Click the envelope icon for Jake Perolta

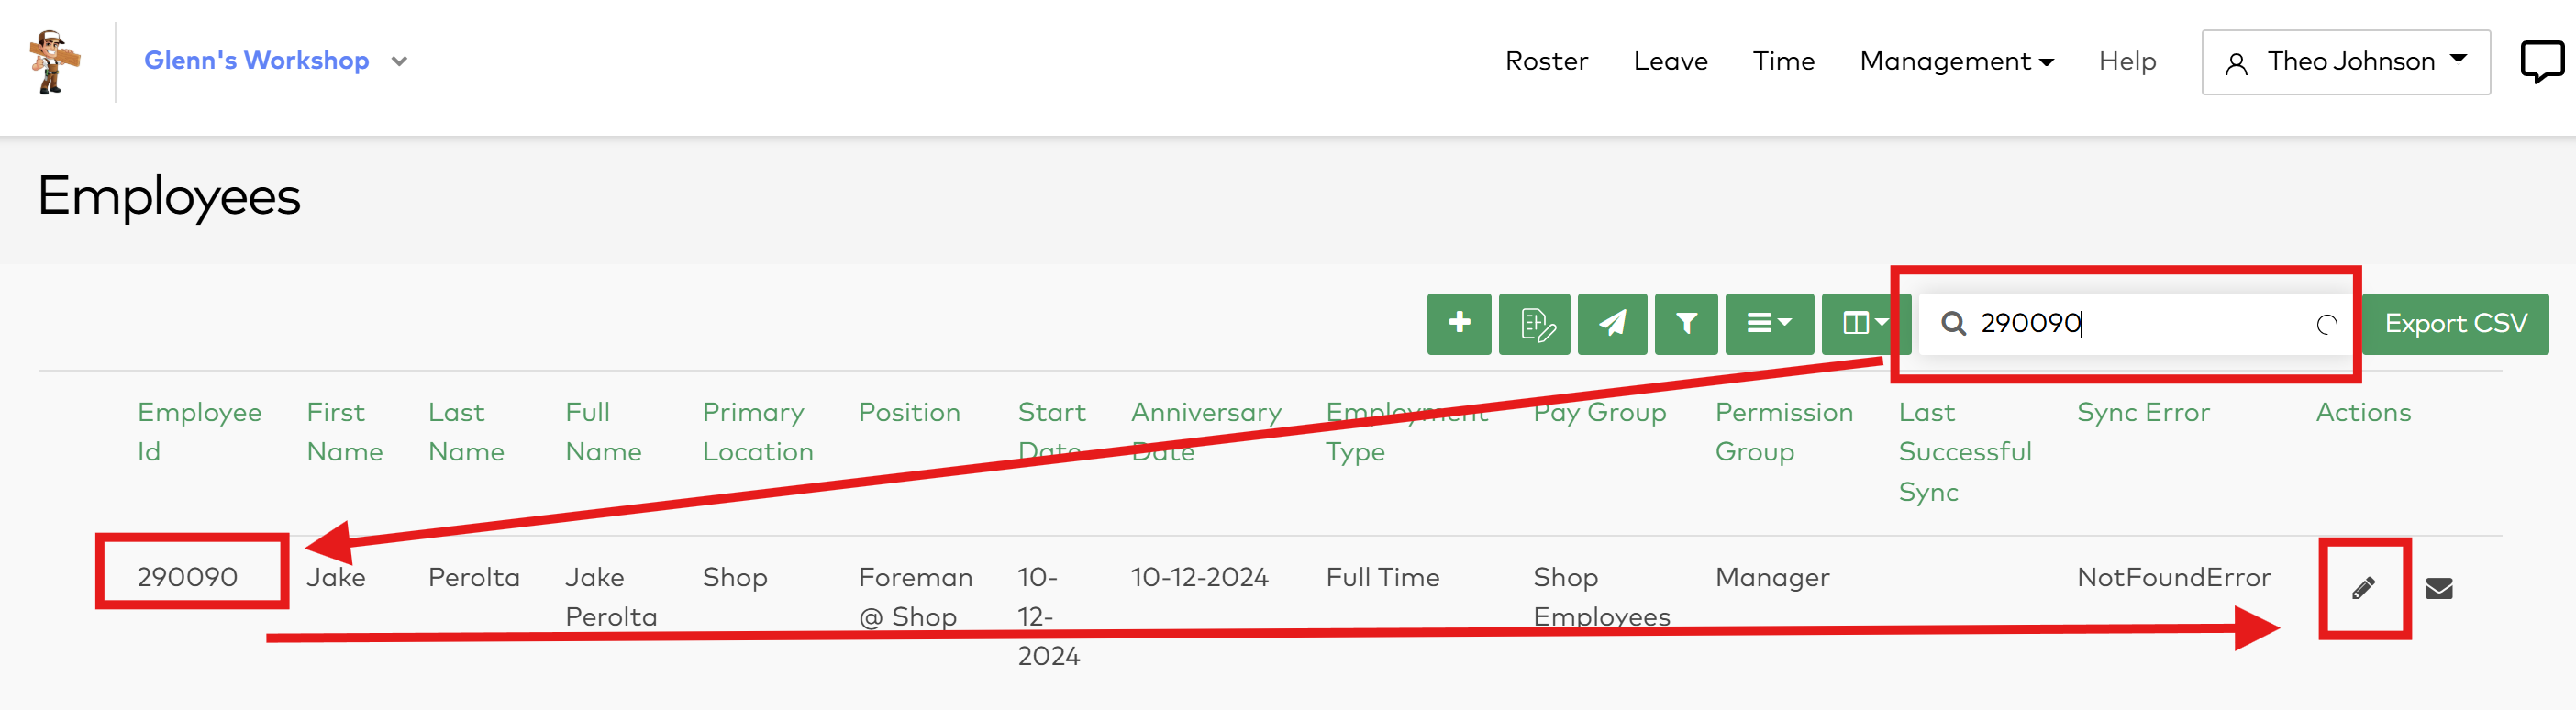pyautogui.click(x=2439, y=588)
